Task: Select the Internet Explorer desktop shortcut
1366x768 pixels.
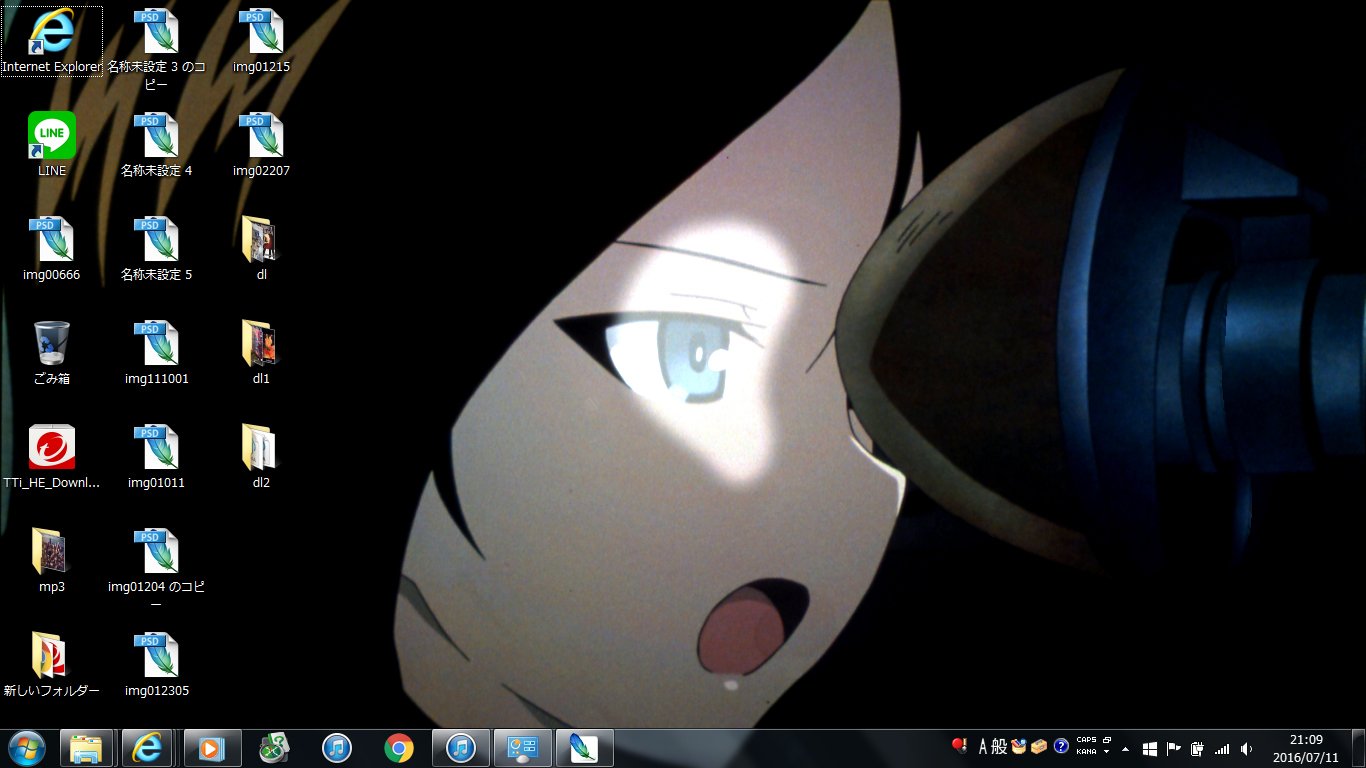Action: [52, 41]
